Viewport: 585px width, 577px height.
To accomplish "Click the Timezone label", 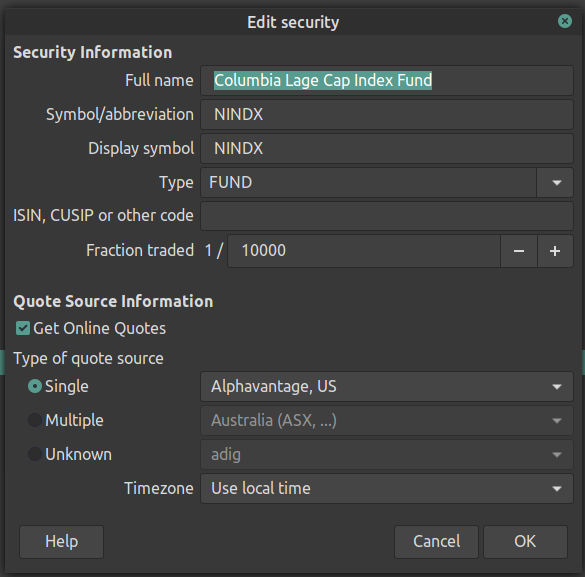I will 159,488.
